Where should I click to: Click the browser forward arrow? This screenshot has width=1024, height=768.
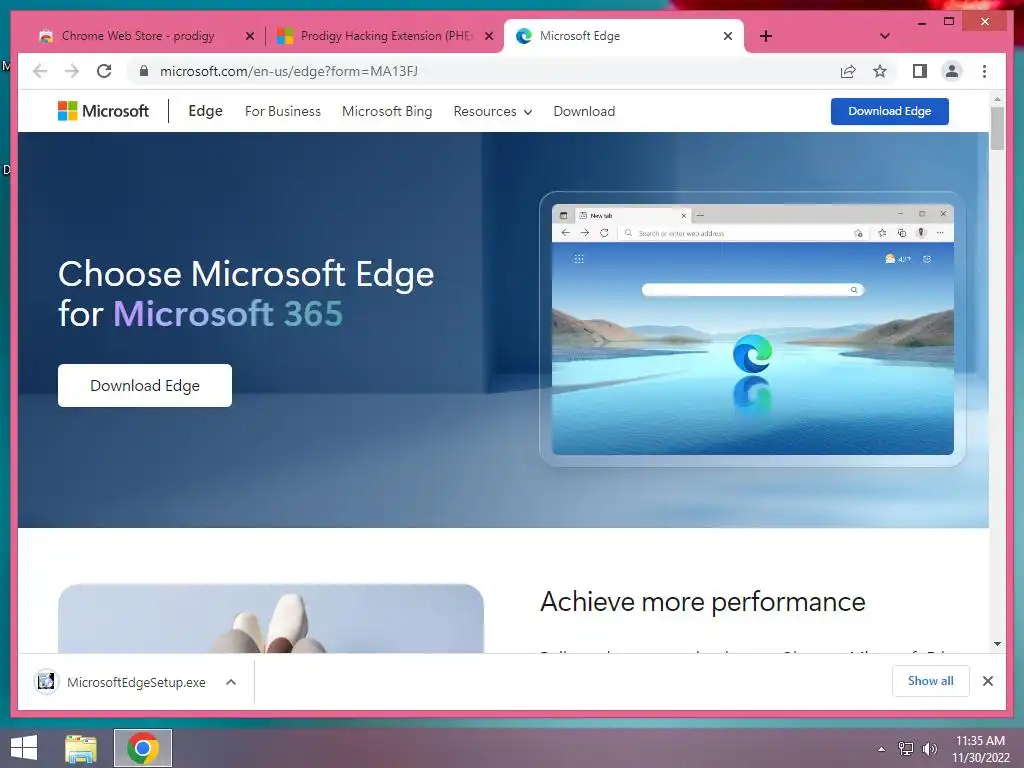coord(72,71)
